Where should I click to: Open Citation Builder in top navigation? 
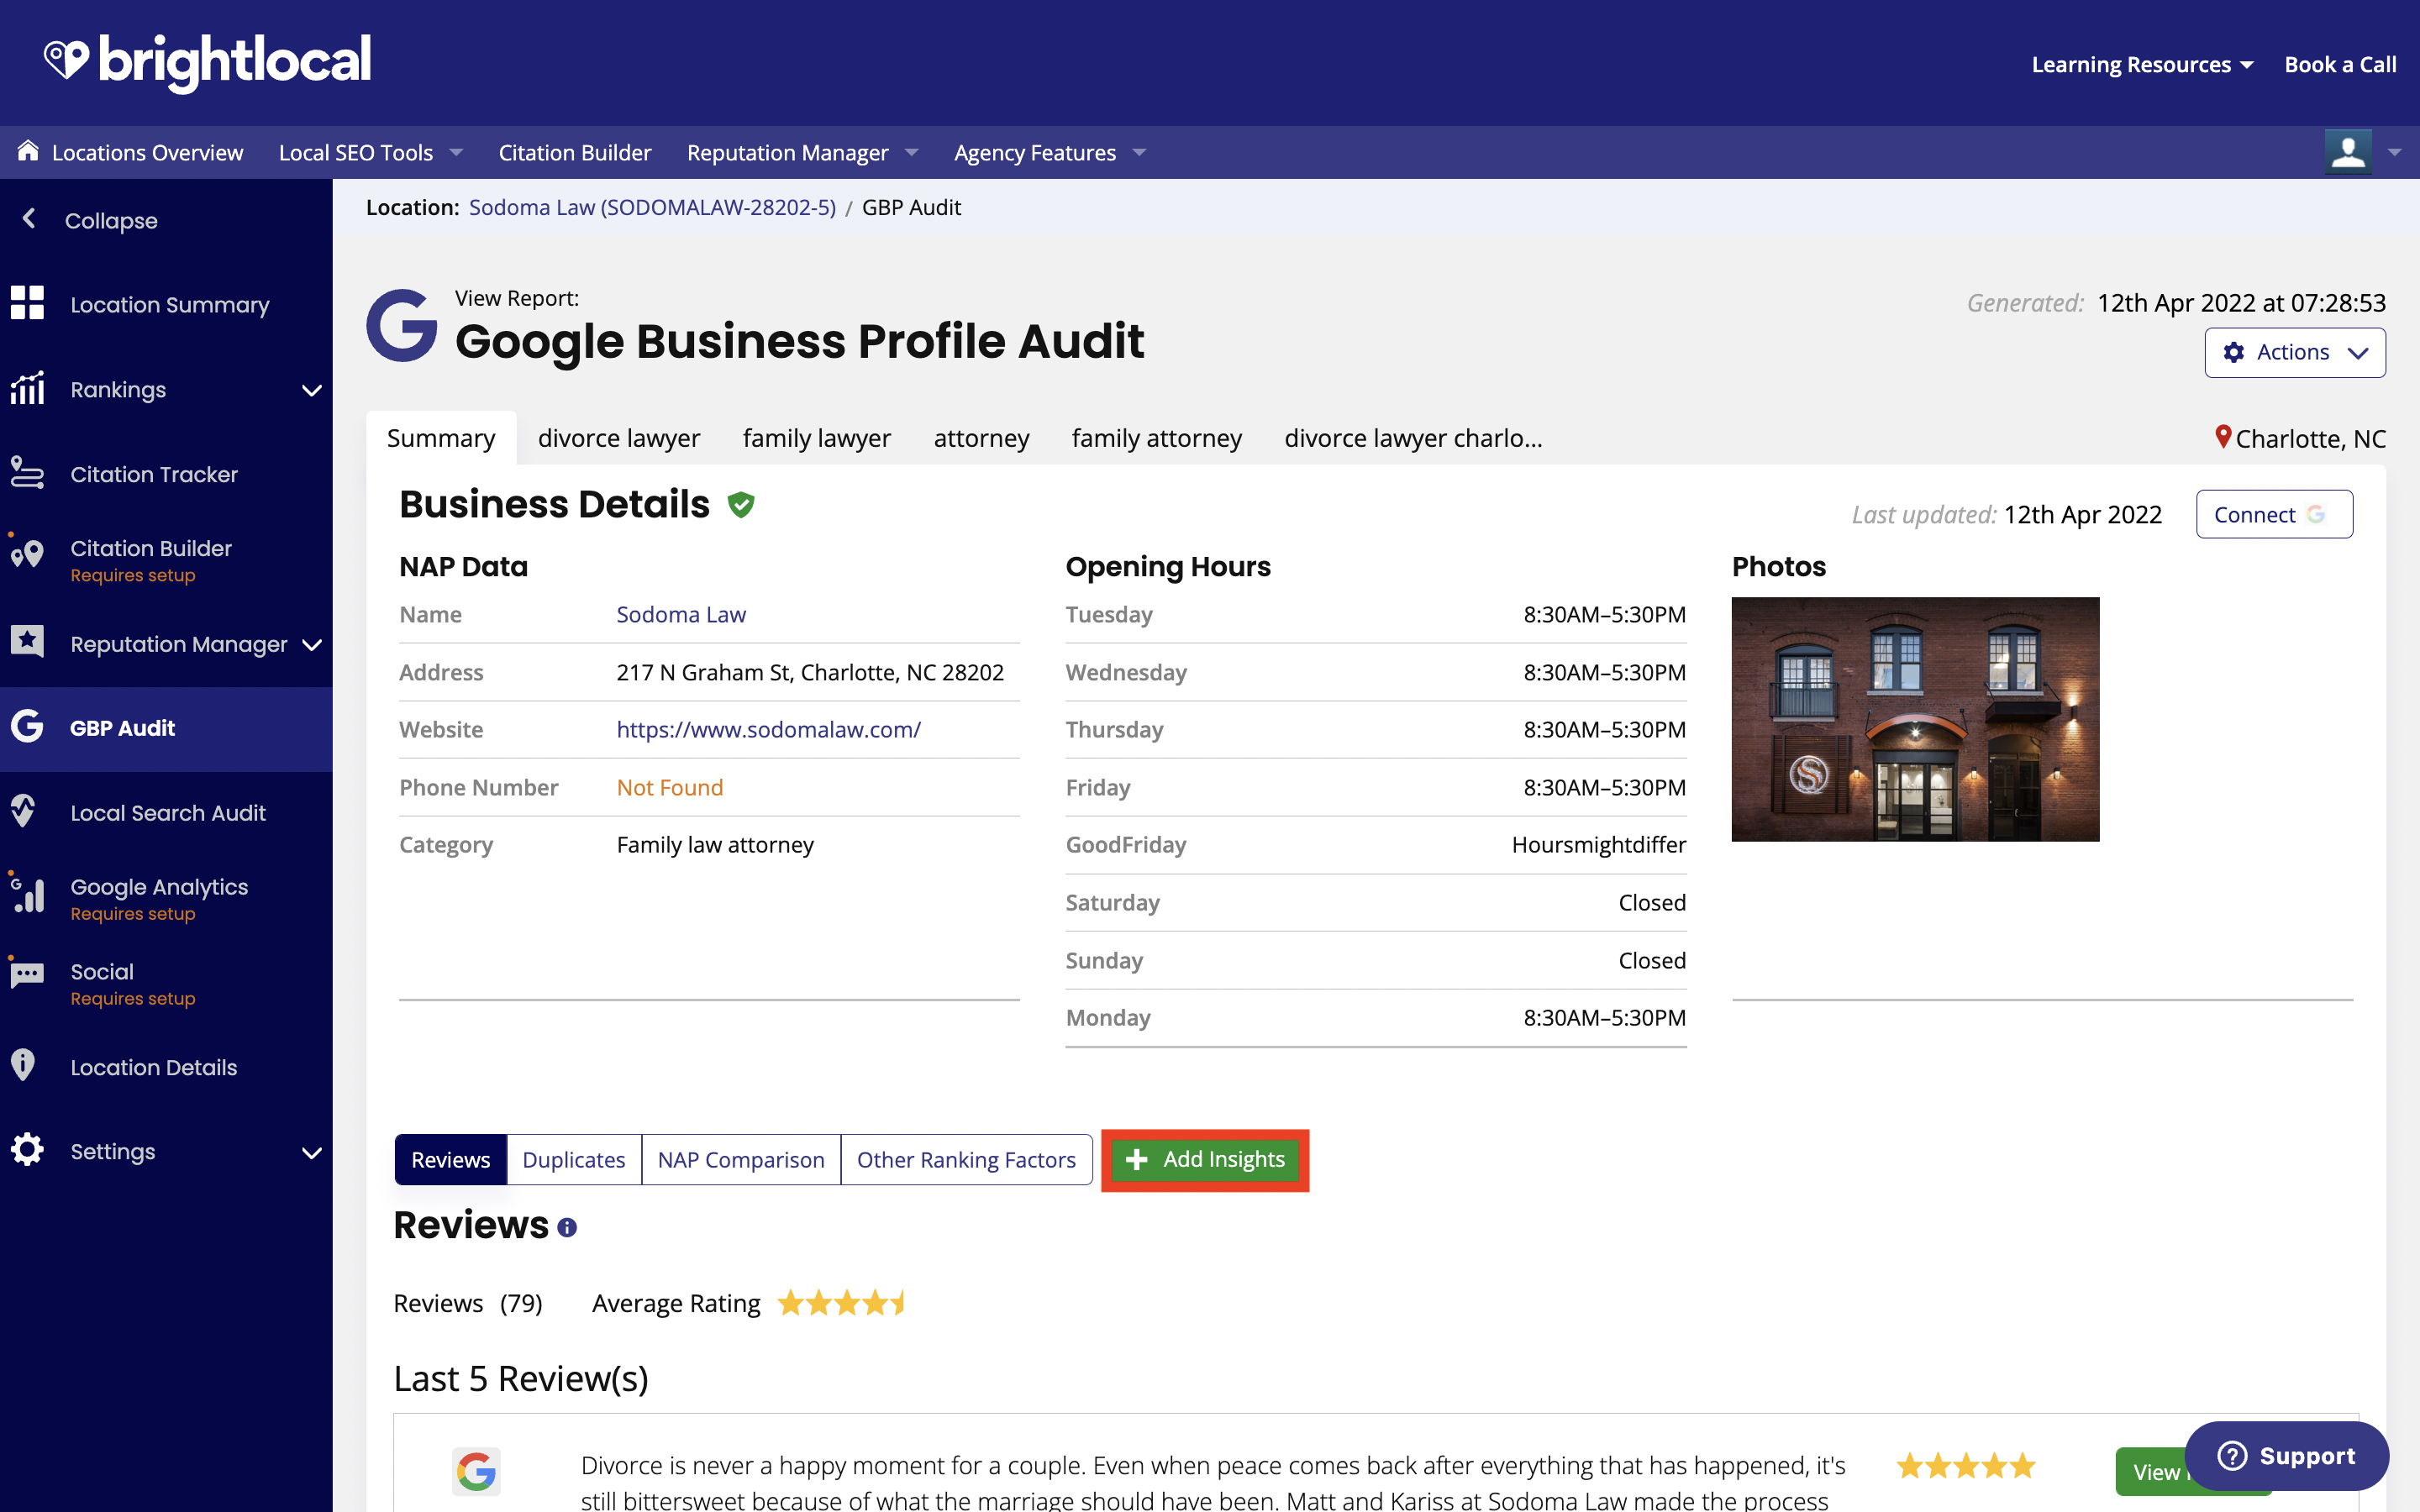click(575, 152)
